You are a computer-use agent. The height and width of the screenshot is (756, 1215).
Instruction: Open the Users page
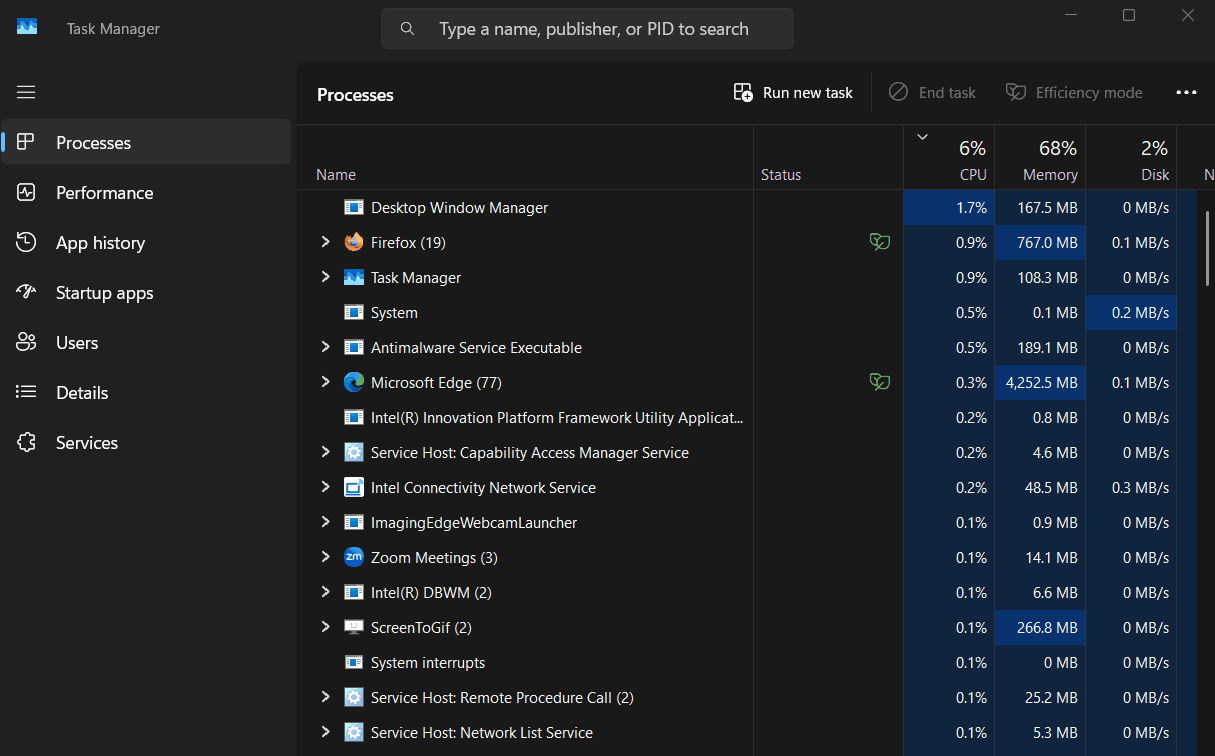pyautogui.click(x=146, y=343)
